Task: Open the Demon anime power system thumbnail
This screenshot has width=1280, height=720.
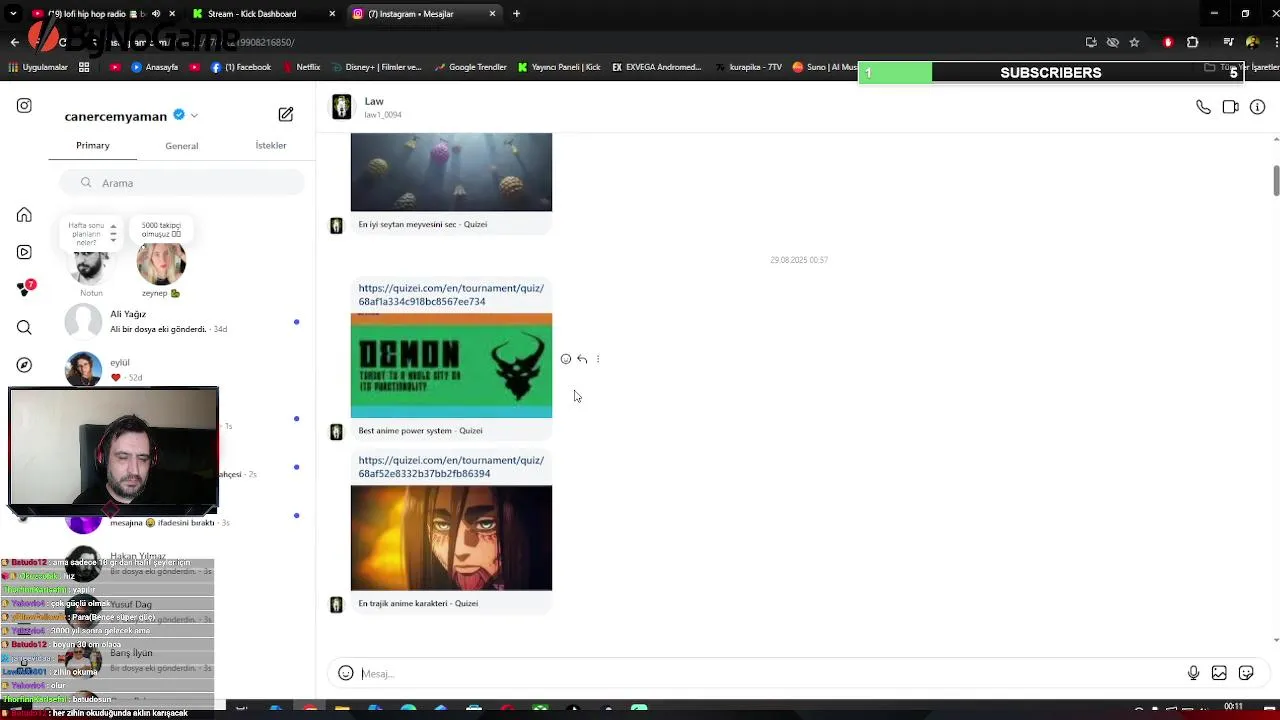Action: pos(451,365)
